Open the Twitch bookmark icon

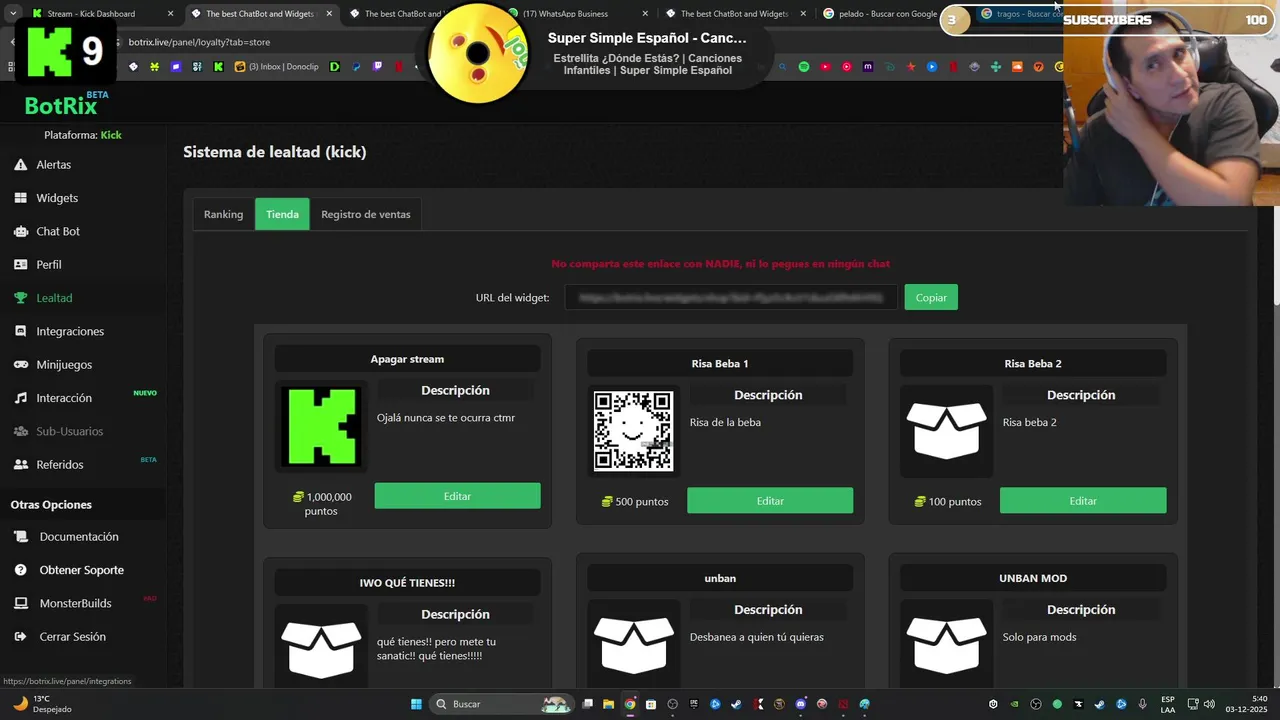377,67
